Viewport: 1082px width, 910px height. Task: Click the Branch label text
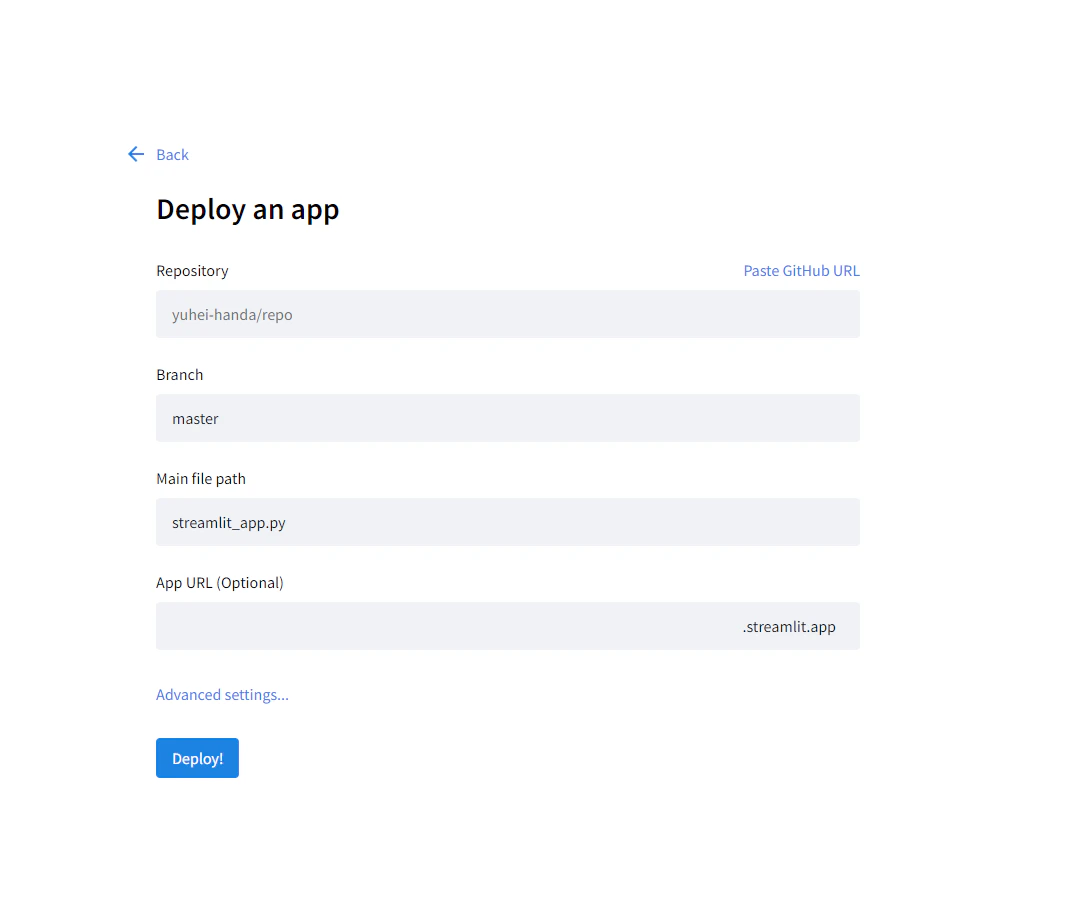pyautogui.click(x=180, y=375)
